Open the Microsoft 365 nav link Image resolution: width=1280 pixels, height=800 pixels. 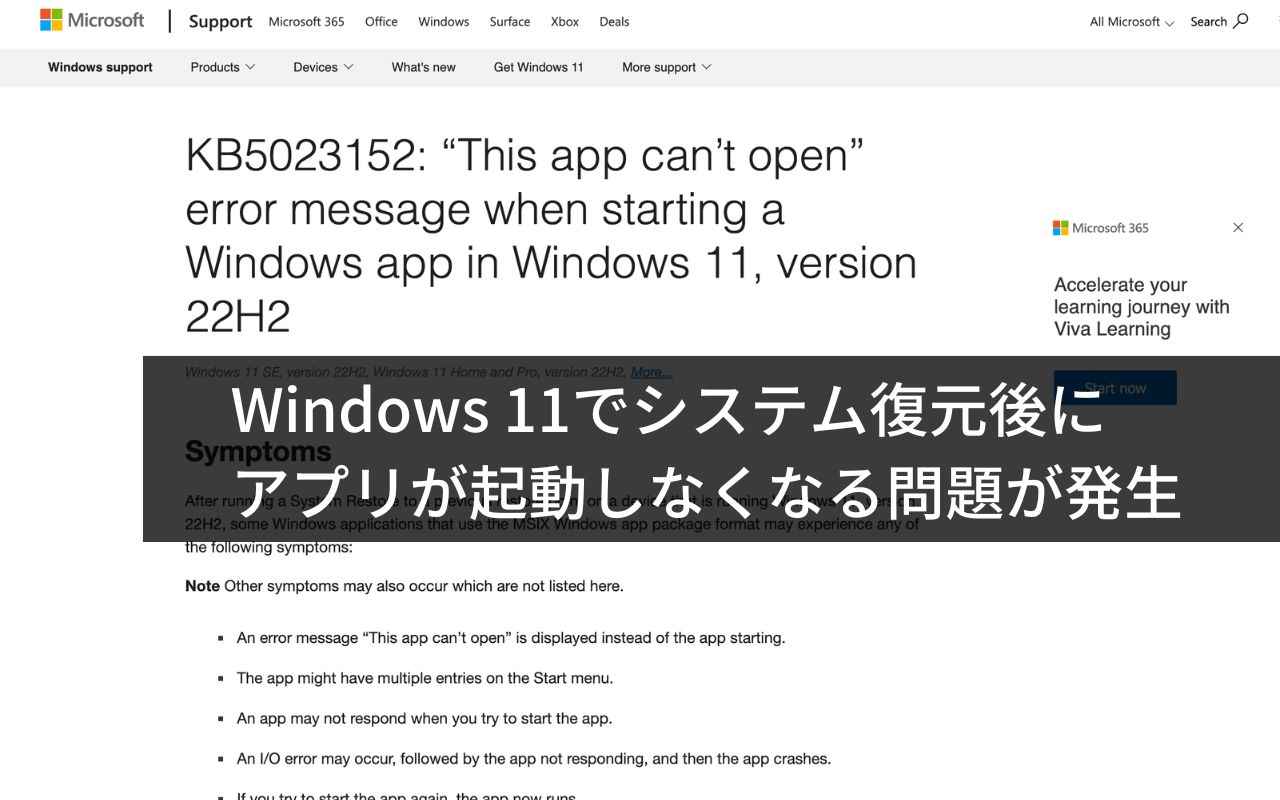point(306,22)
